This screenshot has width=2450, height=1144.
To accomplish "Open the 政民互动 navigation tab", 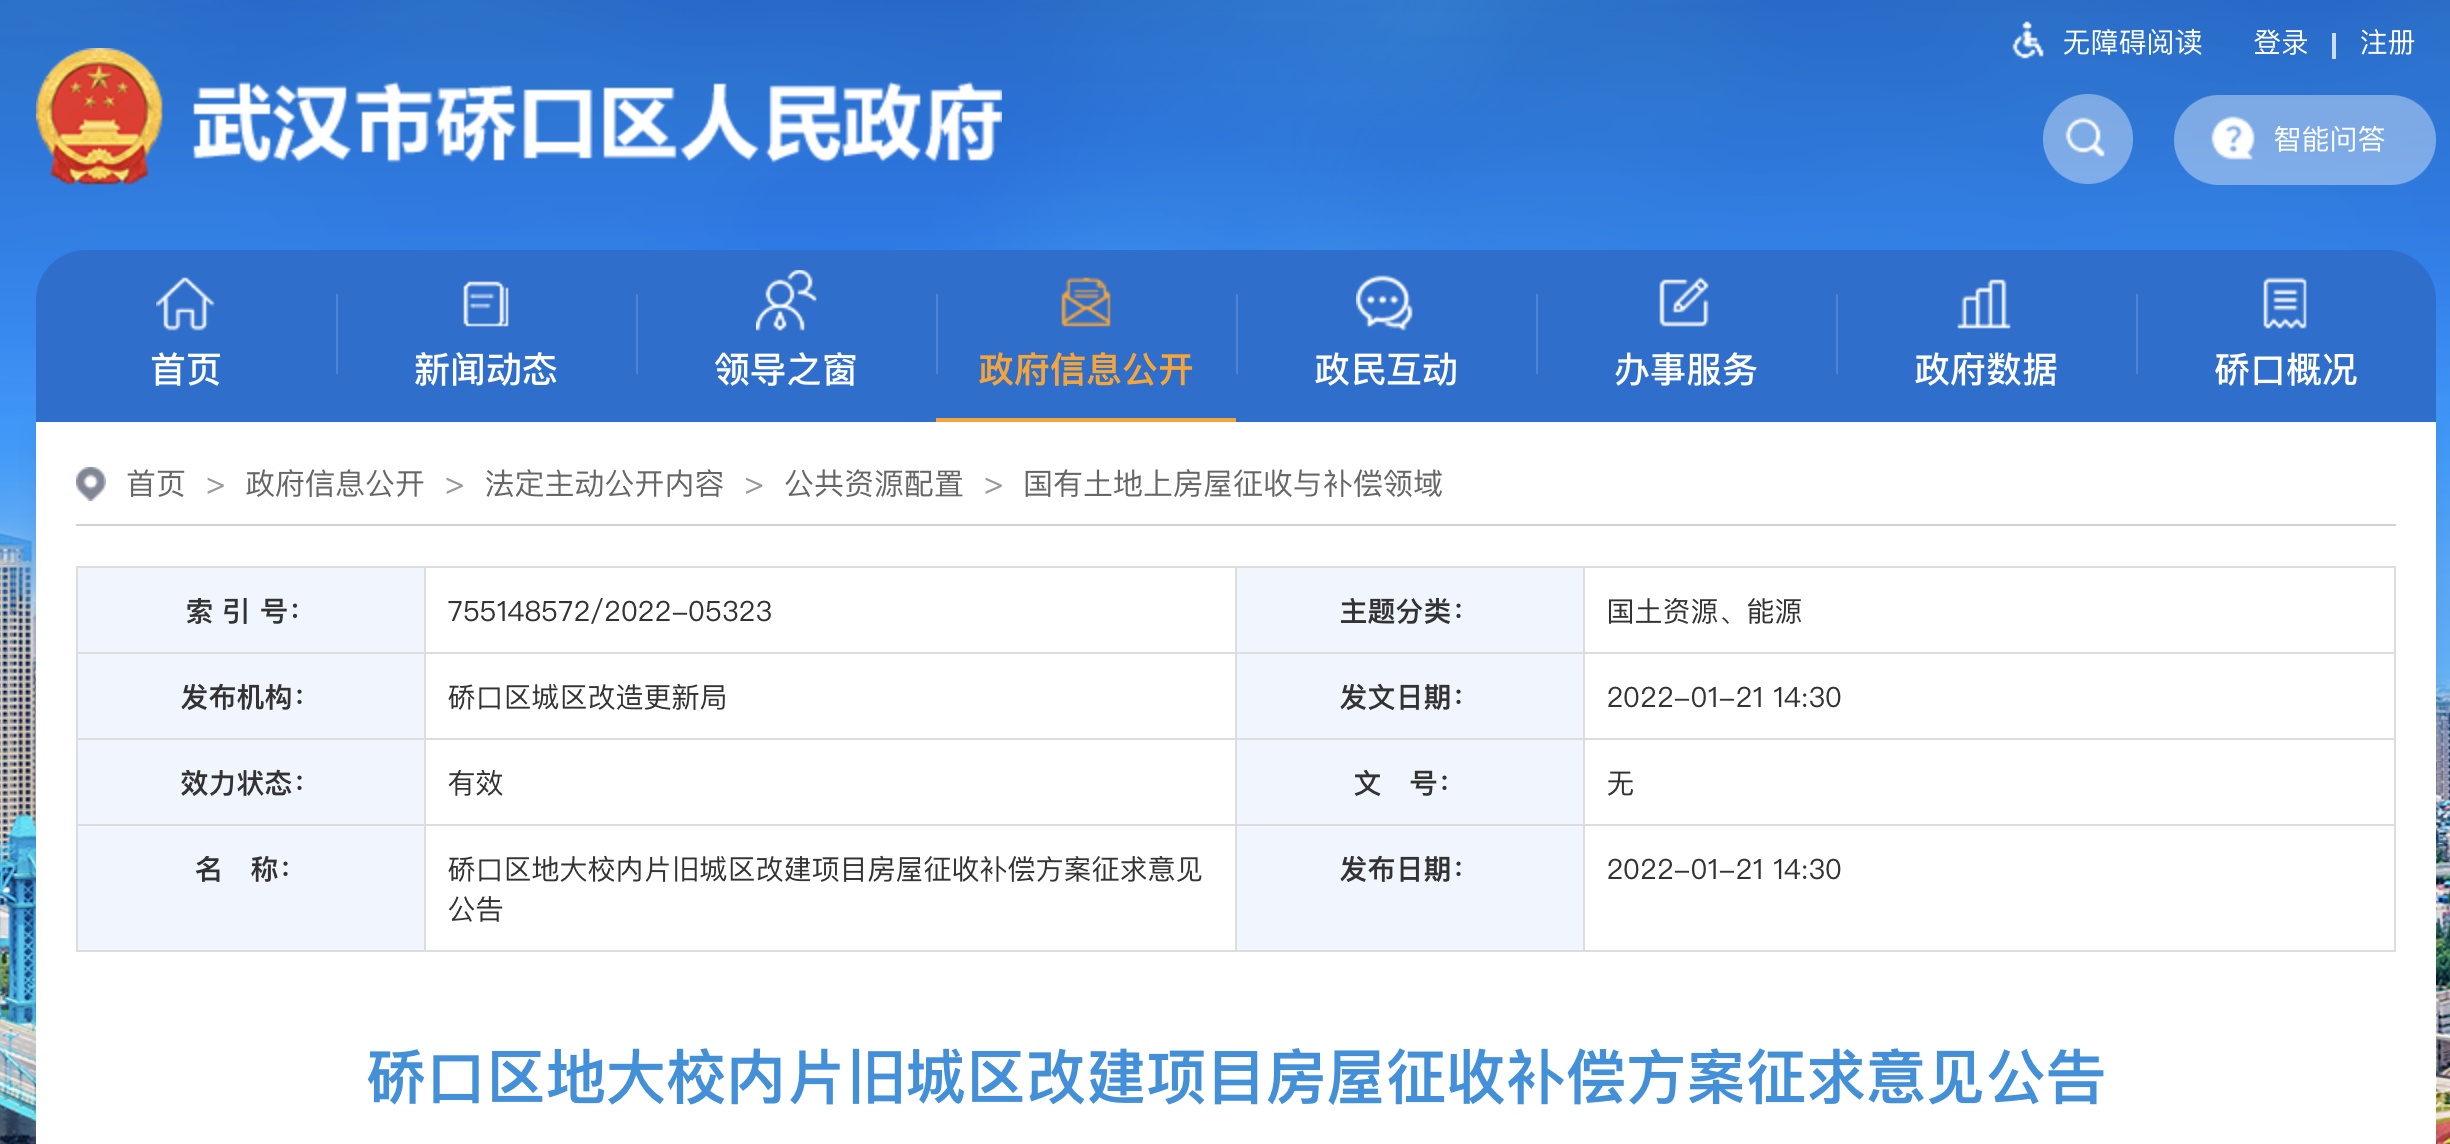I will coord(1386,336).
